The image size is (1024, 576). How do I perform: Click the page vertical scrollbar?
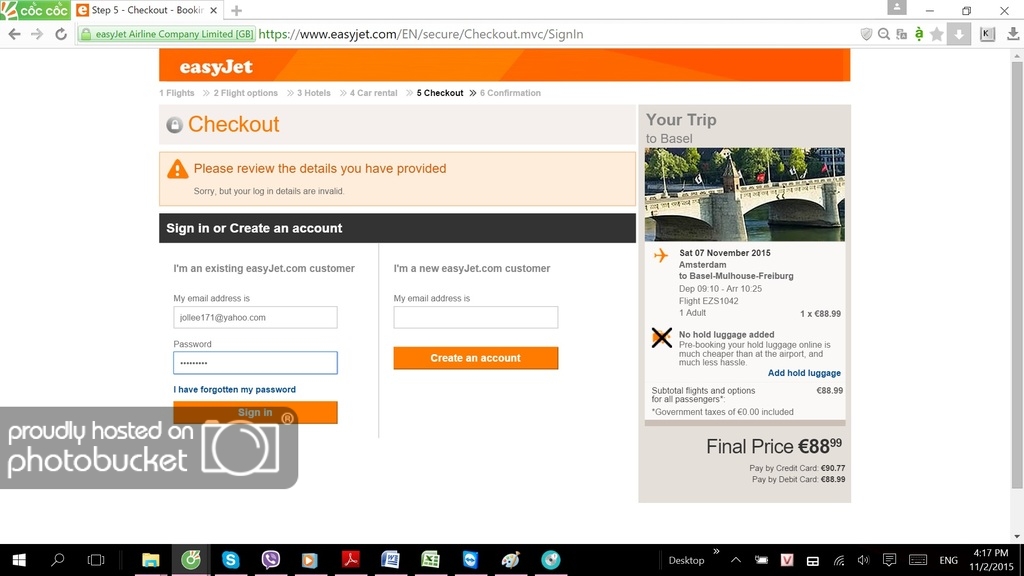tap(1017, 274)
